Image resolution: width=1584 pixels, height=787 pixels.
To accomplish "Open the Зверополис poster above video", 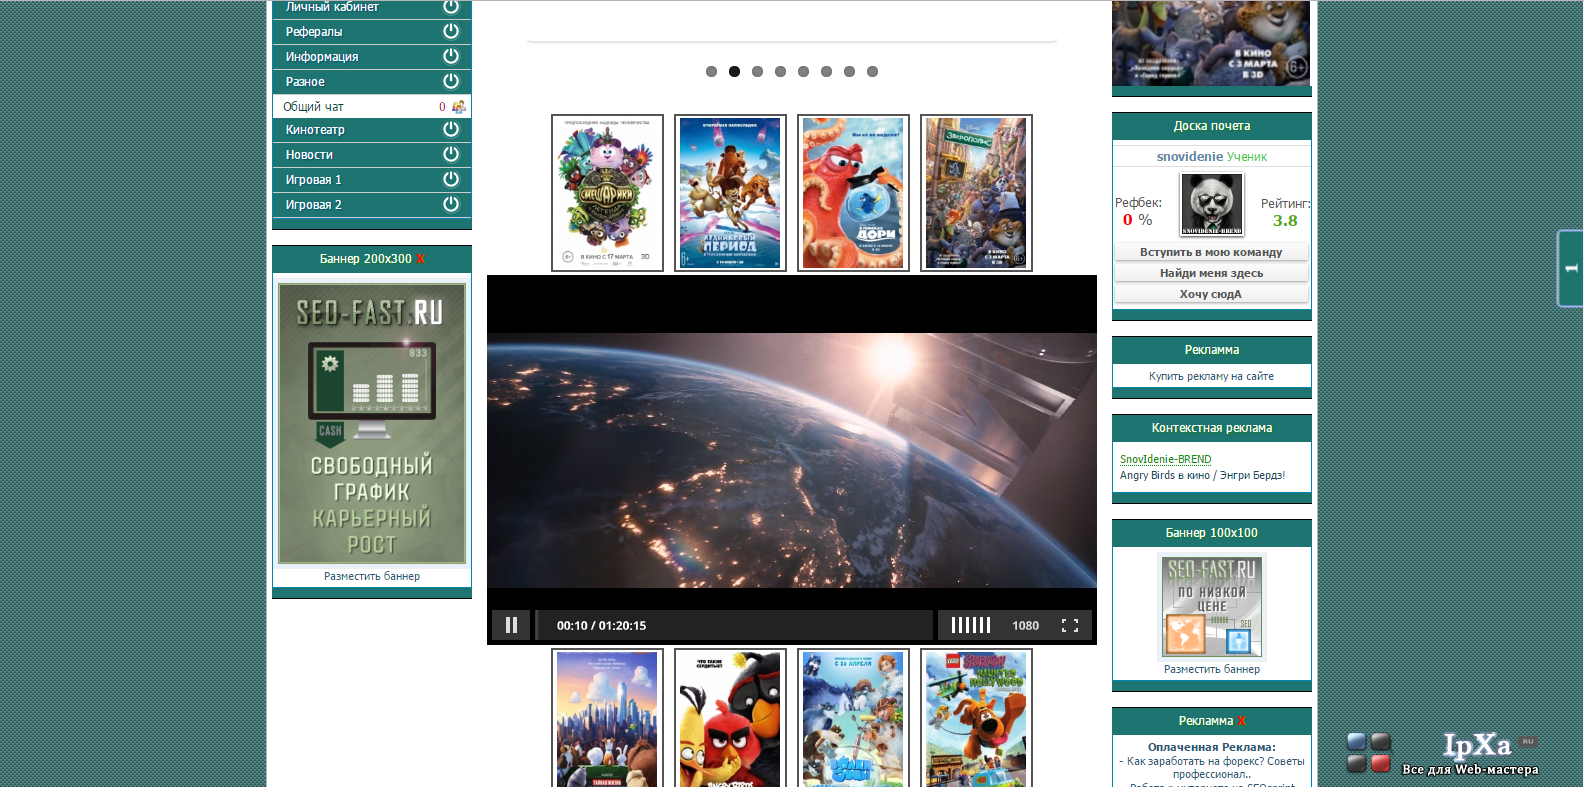I will point(976,193).
